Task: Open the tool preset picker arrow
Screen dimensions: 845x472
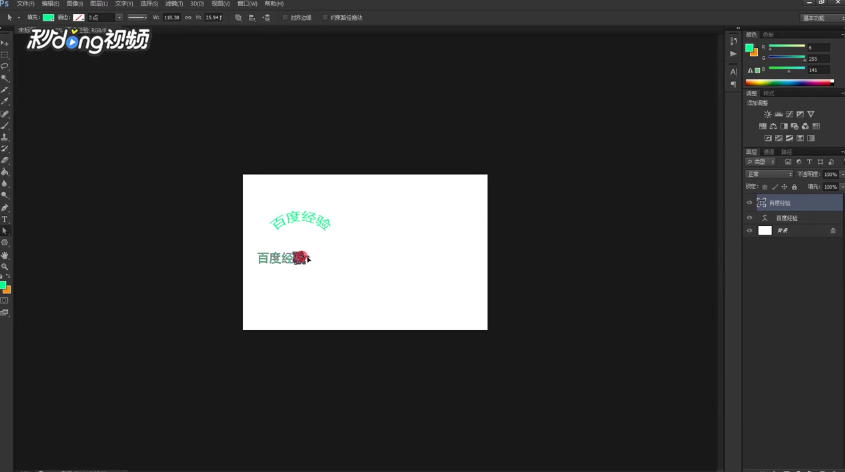Action: click(18, 18)
